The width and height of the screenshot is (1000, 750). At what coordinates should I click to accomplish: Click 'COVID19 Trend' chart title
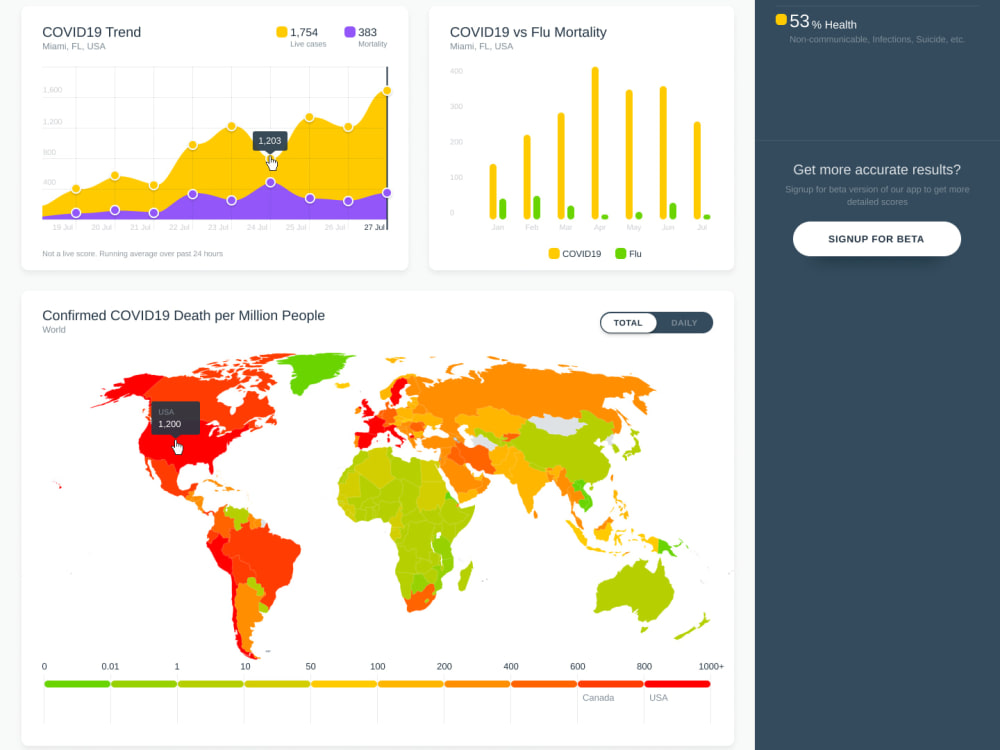[x=91, y=32]
